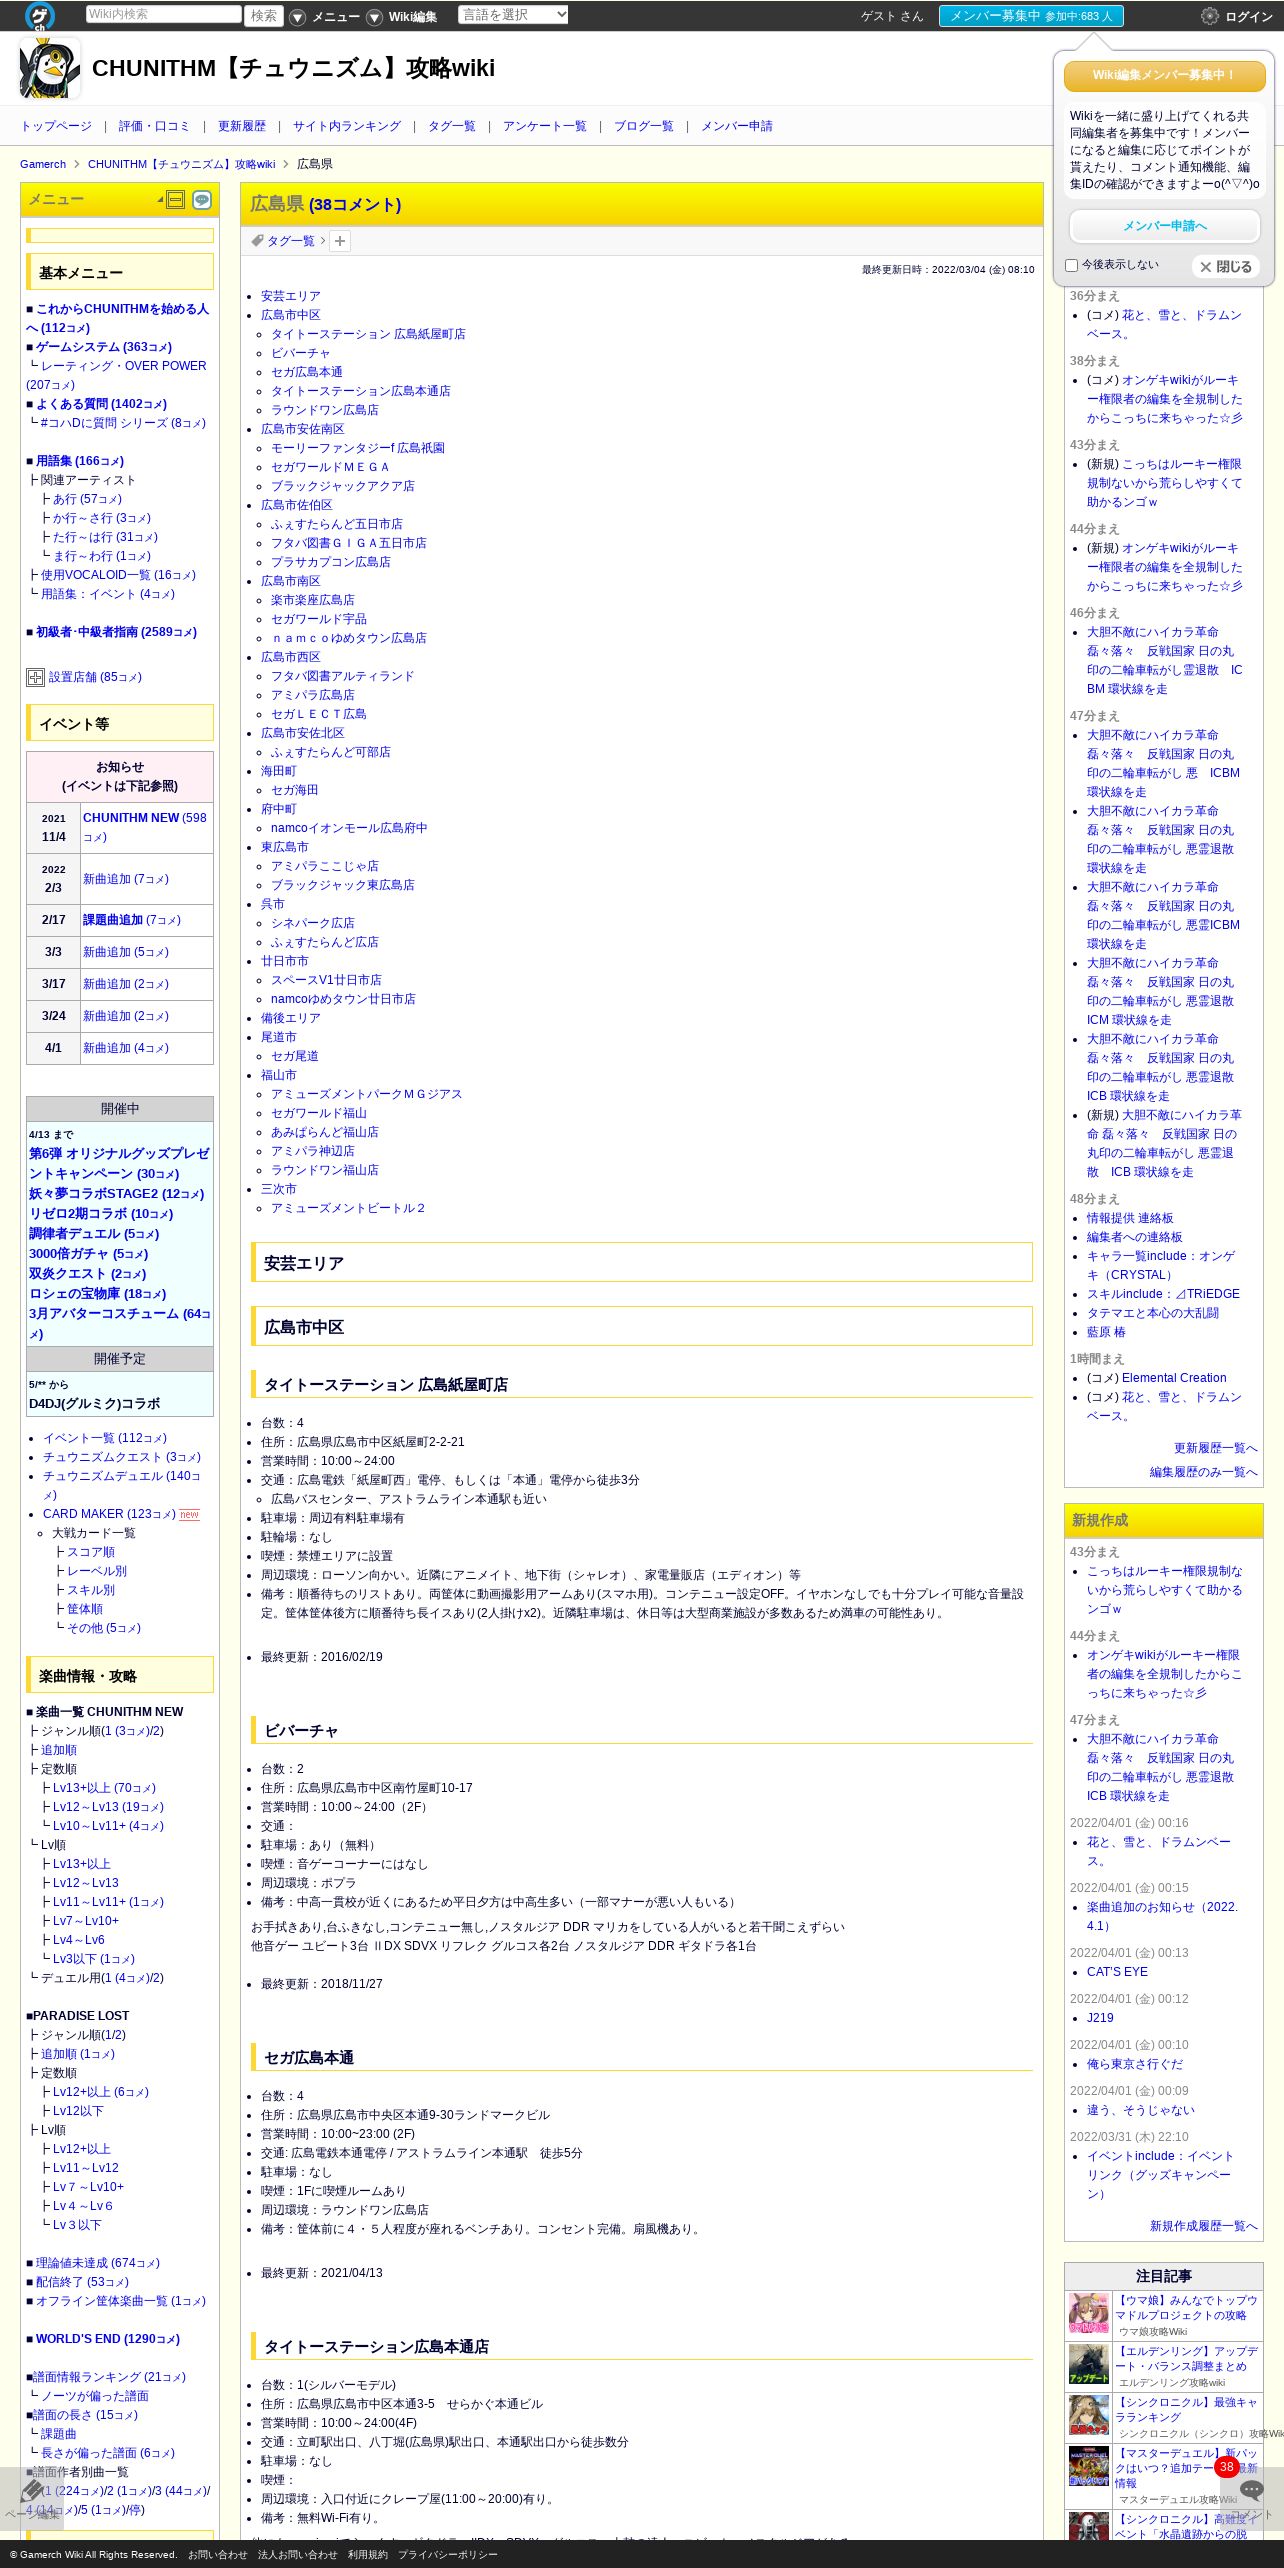Click the エルデンリング featured article thumbnail
The width and height of the screenshot is (1284, 2568).
[x=1088, y=2365]
